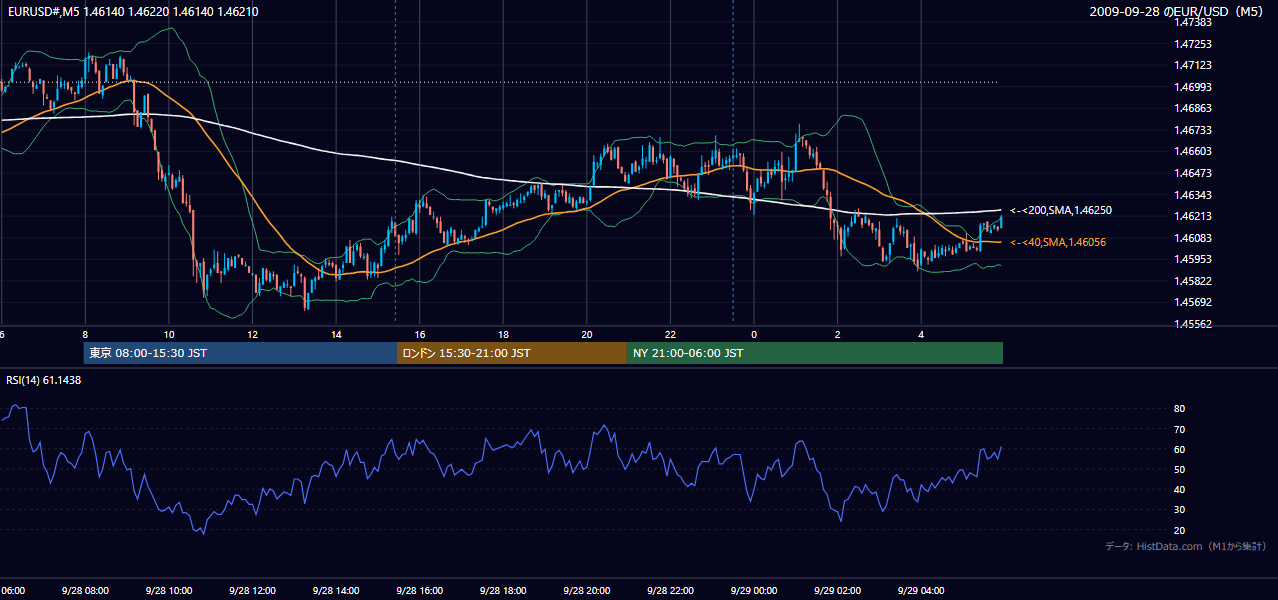Viewport: 1278px width, 600px height.
Task: Click RSI axis level 30
Action: 1179,510
